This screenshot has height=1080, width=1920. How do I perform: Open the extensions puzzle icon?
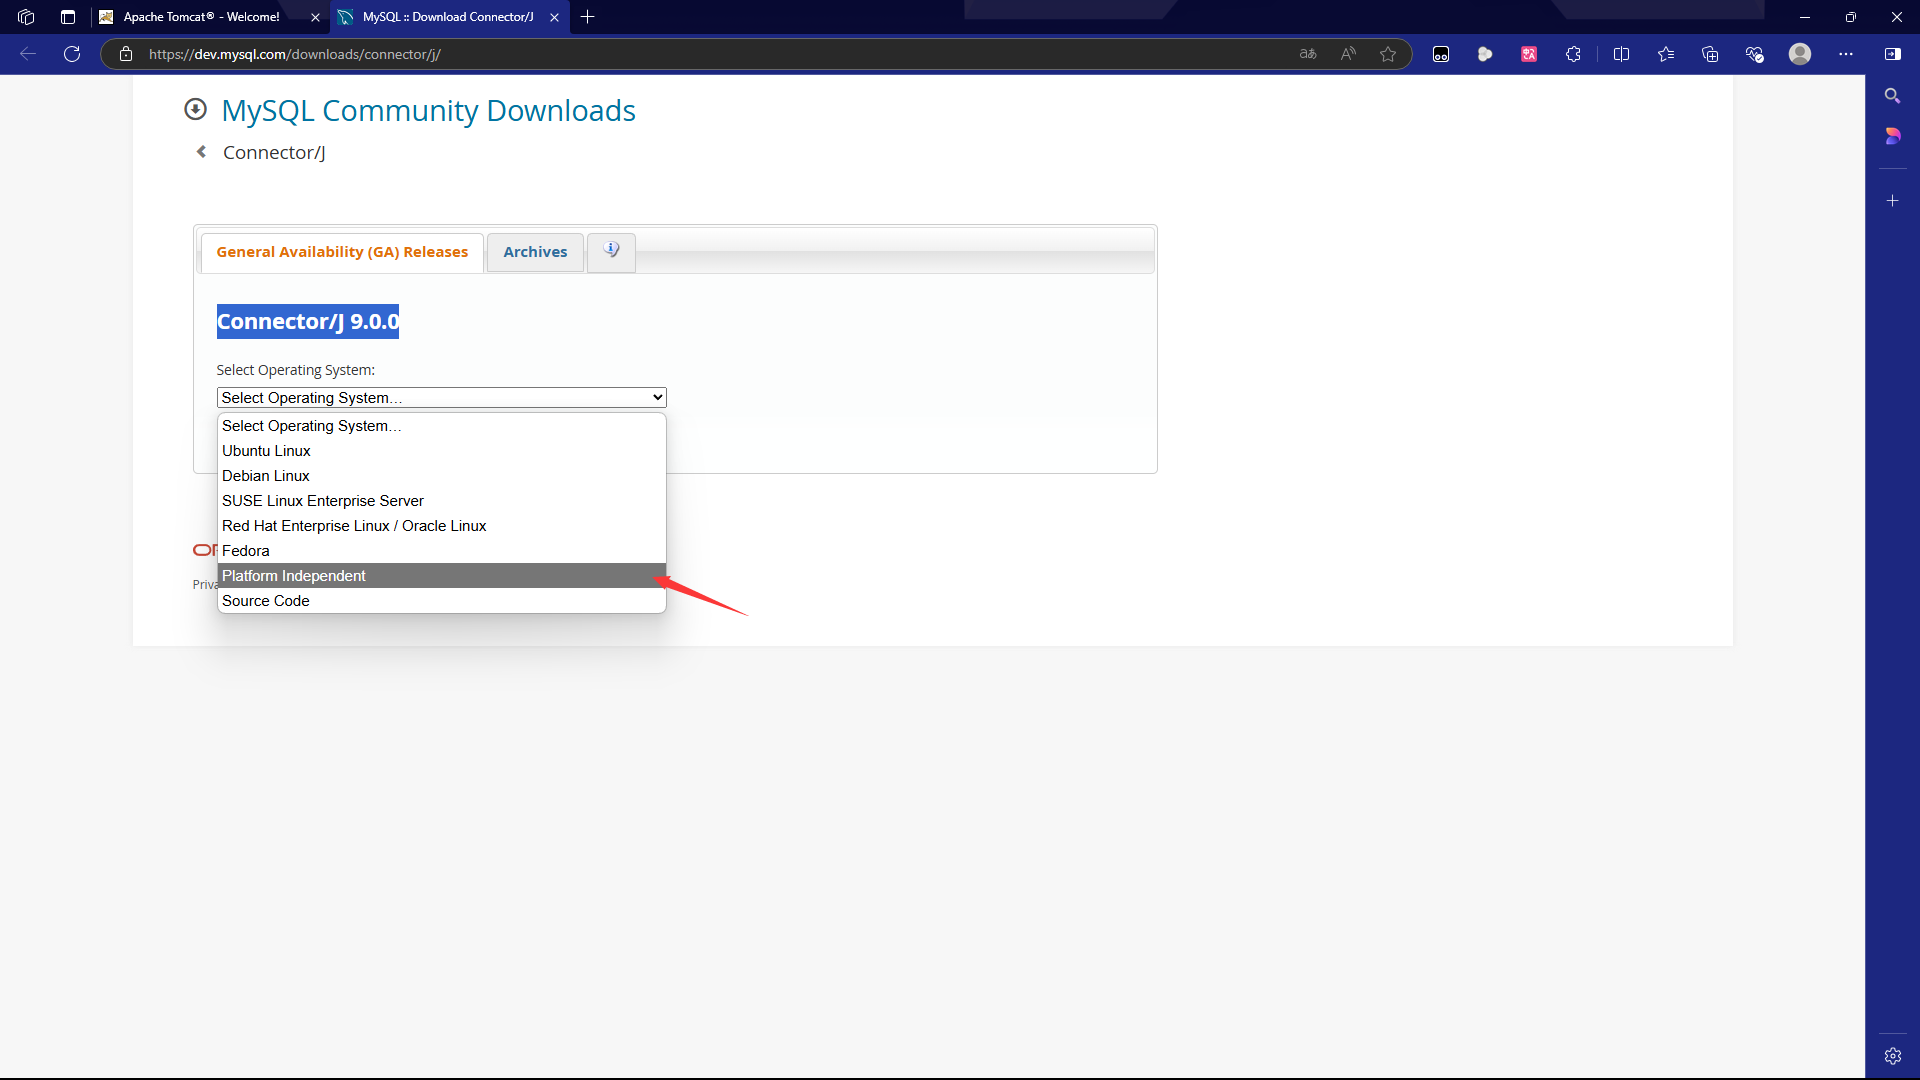1573,54
